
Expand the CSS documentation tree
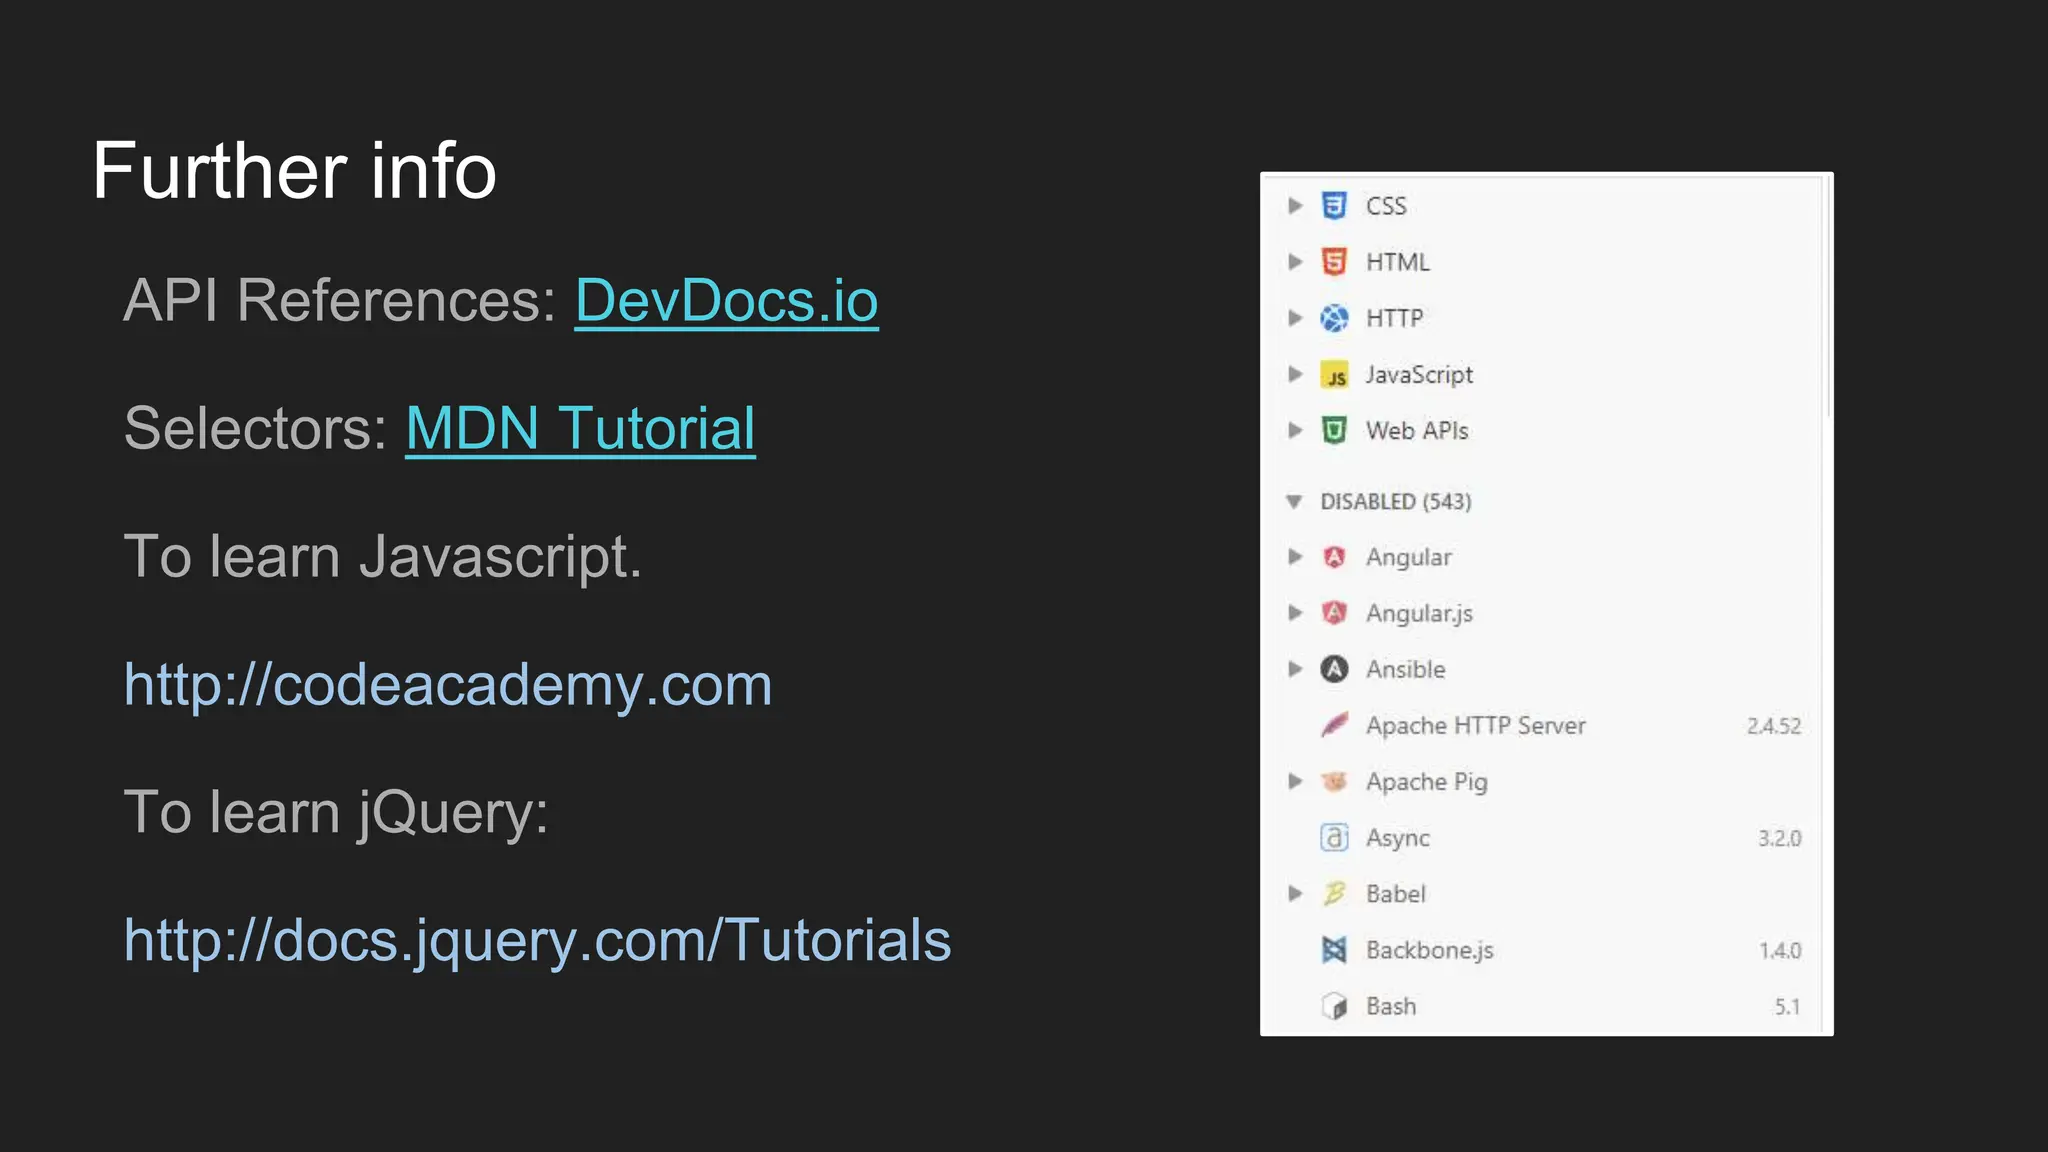(x=1295, y=206)
